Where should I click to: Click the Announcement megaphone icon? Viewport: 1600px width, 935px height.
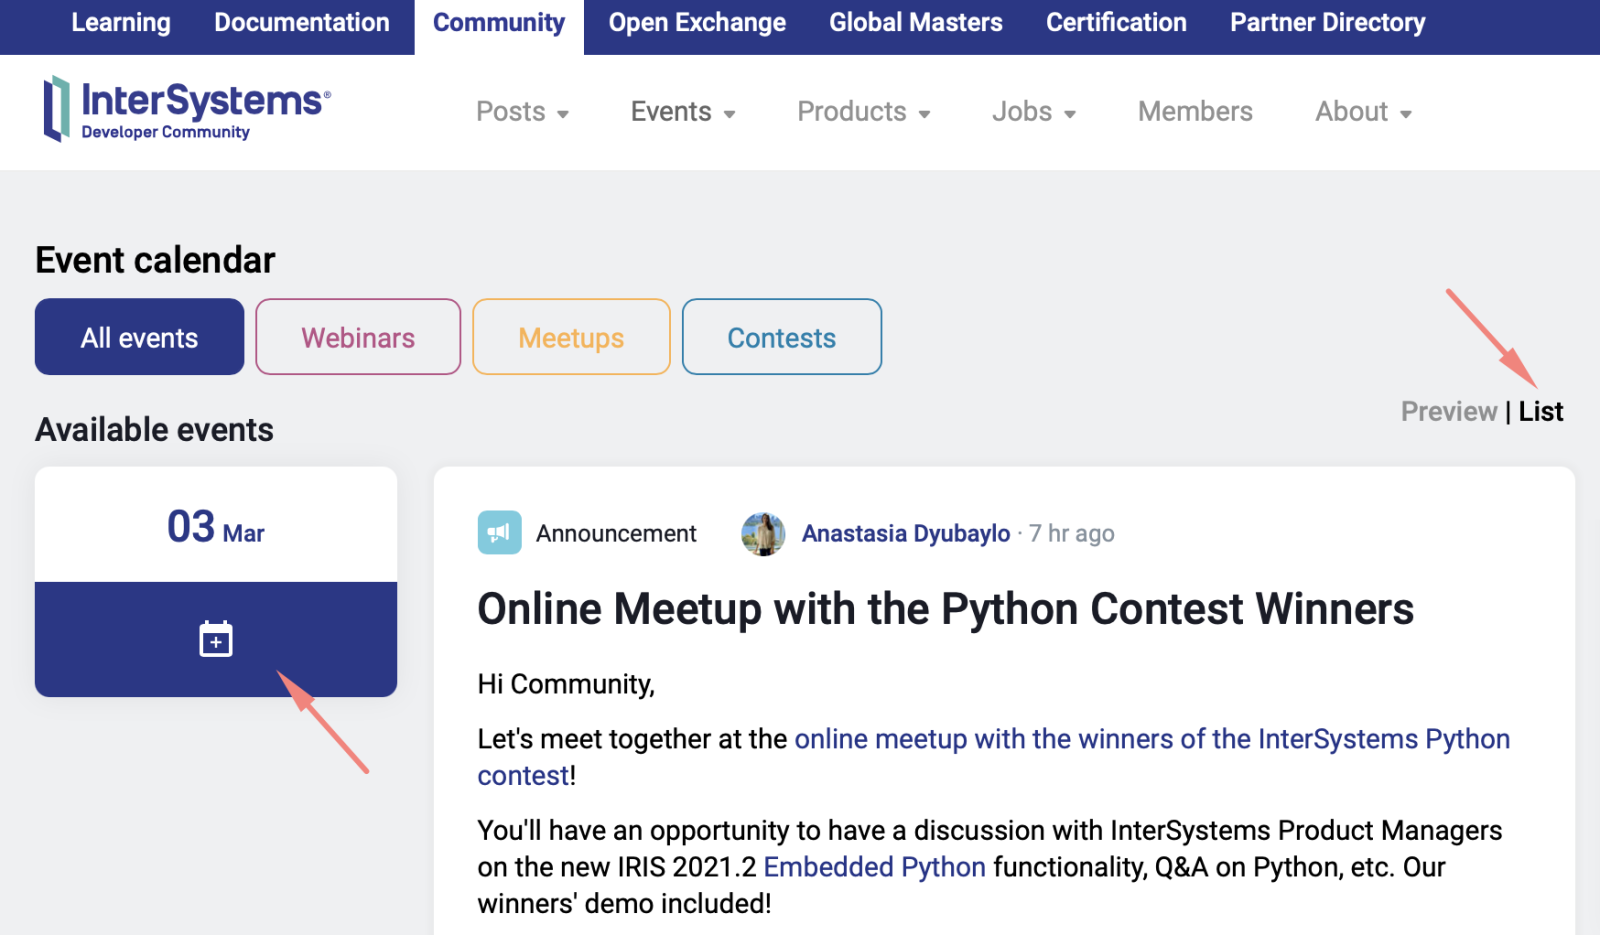point(499,533)
